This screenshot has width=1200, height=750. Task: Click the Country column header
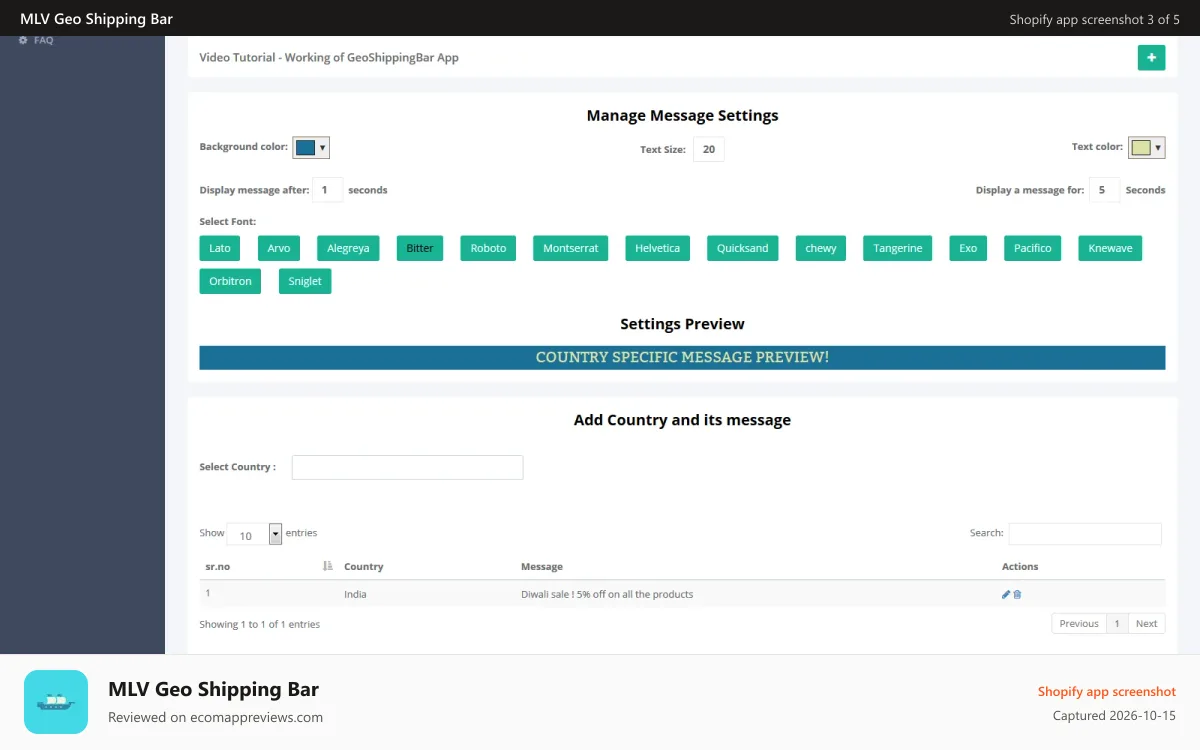[364, 567]
